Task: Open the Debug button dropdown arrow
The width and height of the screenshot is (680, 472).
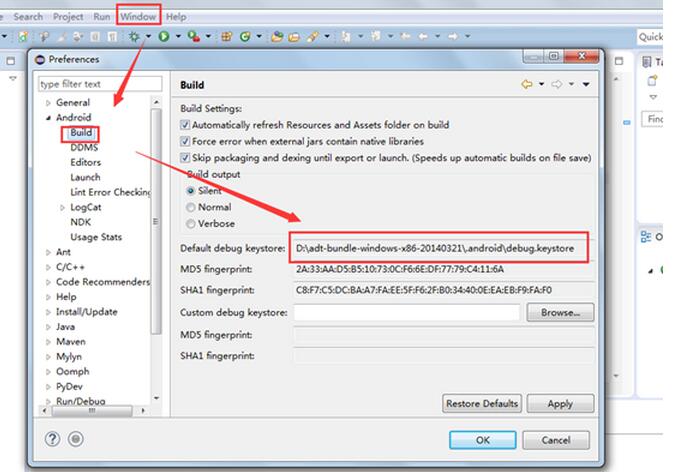Action: pyautogui.click(x=148, y=36)
